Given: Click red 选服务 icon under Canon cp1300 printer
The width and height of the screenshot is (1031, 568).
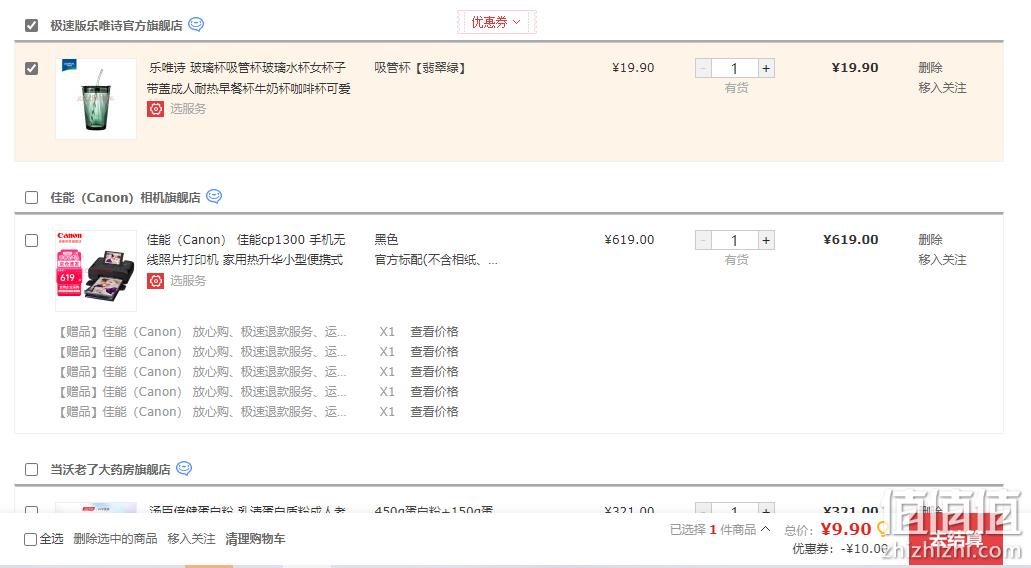Looking at the screenshot, I should point(155,281).
